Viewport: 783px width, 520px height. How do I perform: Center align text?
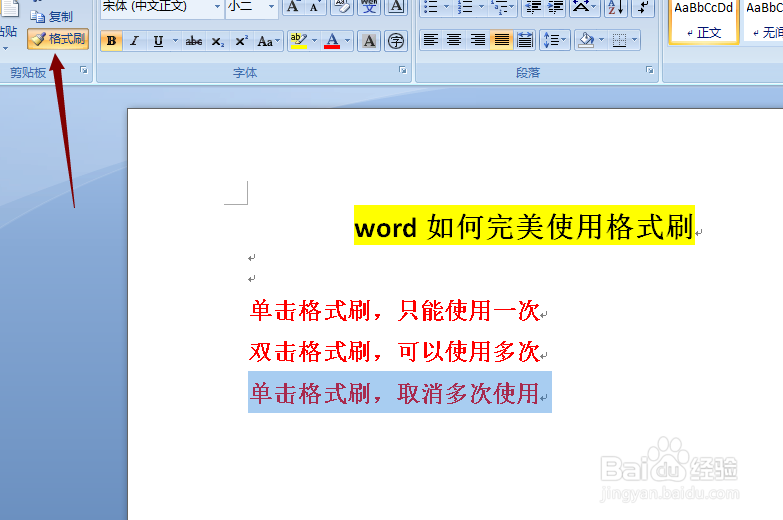coord(454,40)
